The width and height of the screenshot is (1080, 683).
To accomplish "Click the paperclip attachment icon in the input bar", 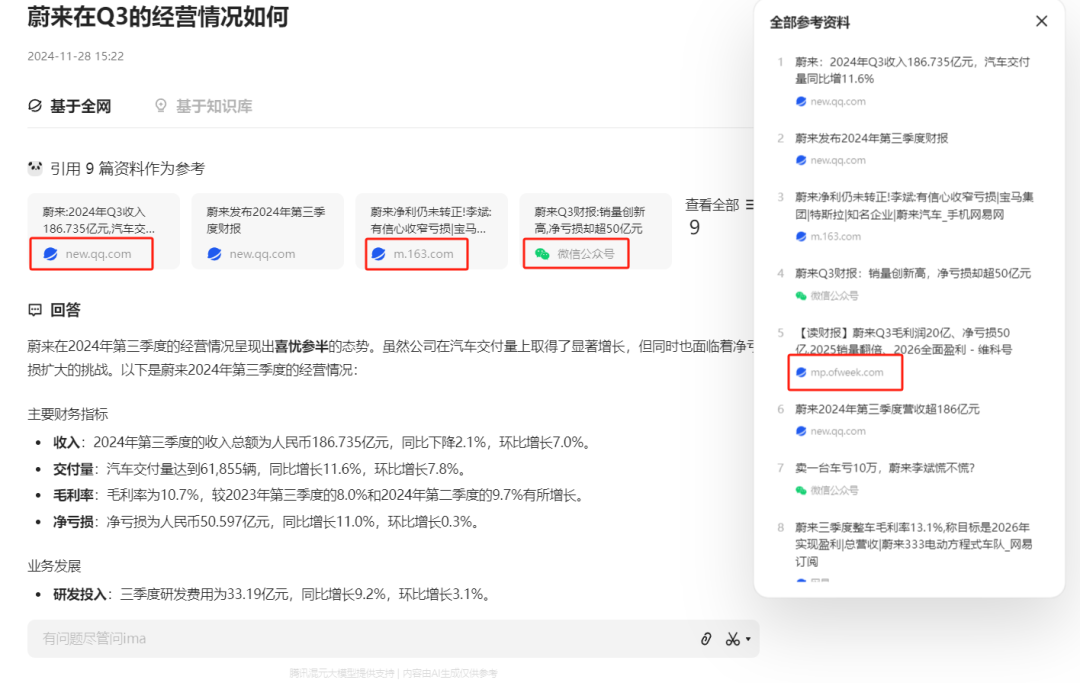I will 706,638.
